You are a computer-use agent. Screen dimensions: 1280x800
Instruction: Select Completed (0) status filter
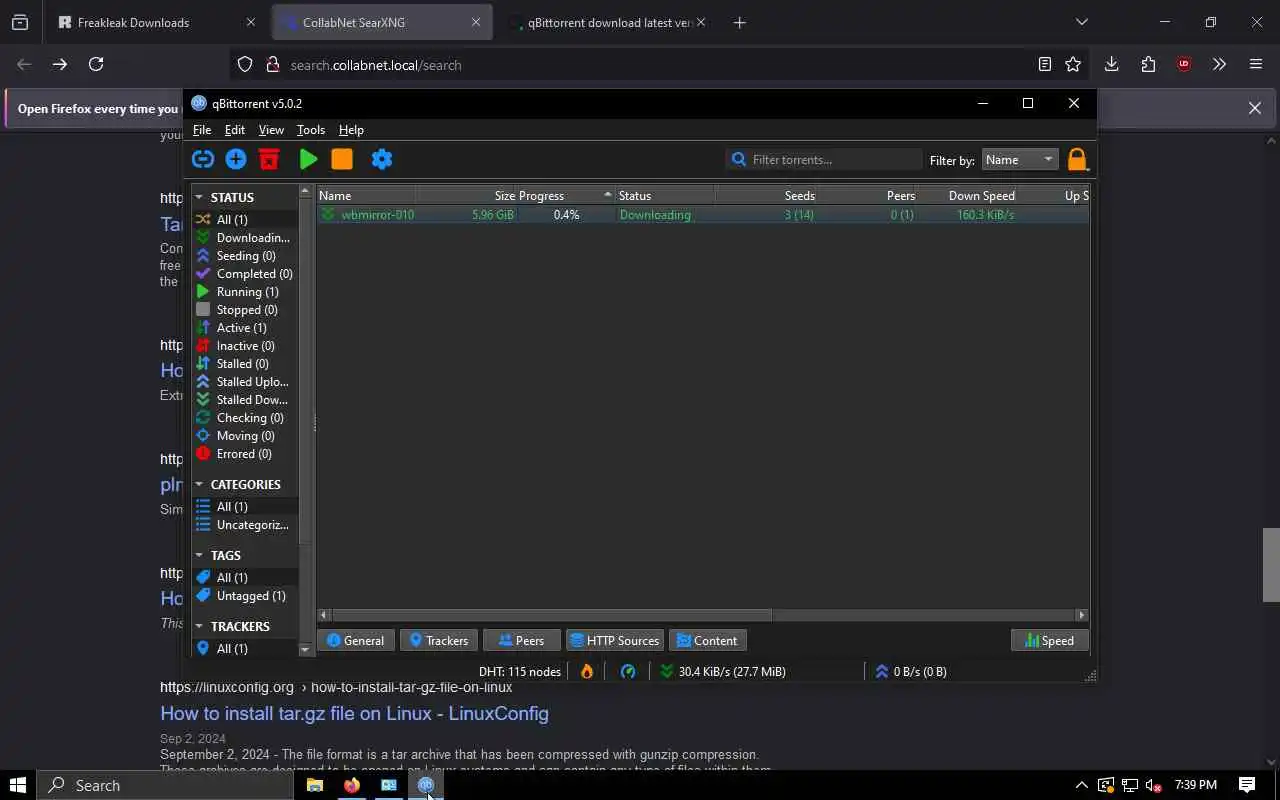pyautogui.click(x=245, y=274)
